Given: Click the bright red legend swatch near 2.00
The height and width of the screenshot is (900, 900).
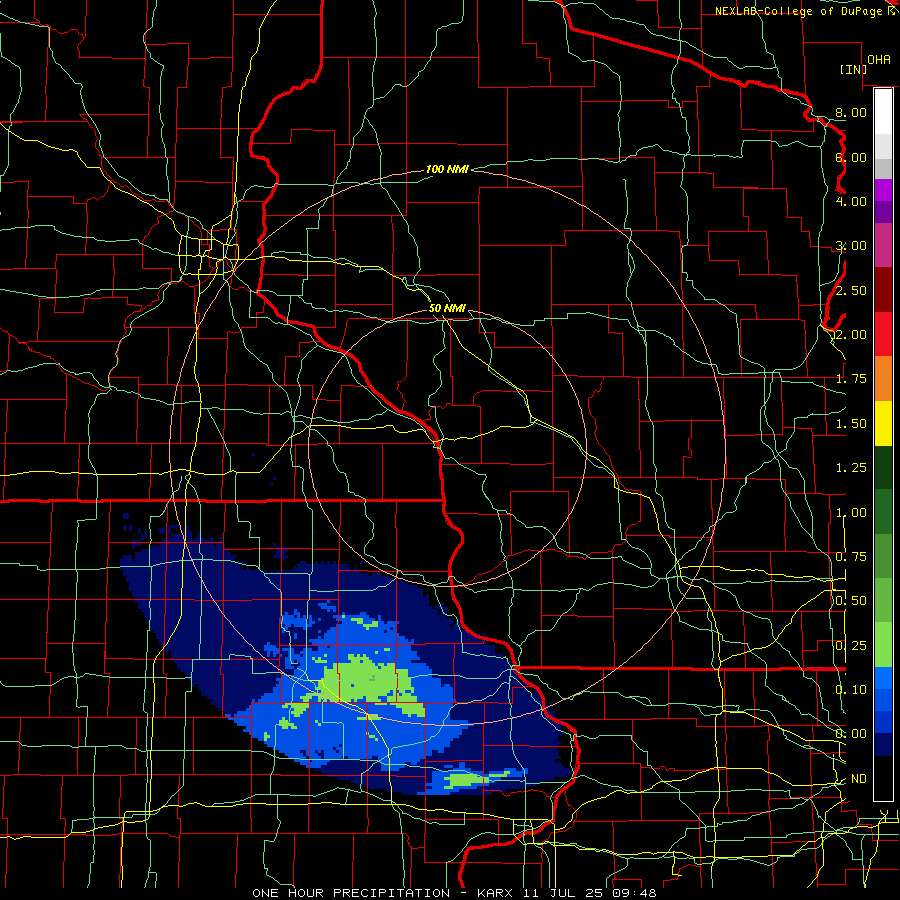Looking at the screenshot, I should pos(883,334).
